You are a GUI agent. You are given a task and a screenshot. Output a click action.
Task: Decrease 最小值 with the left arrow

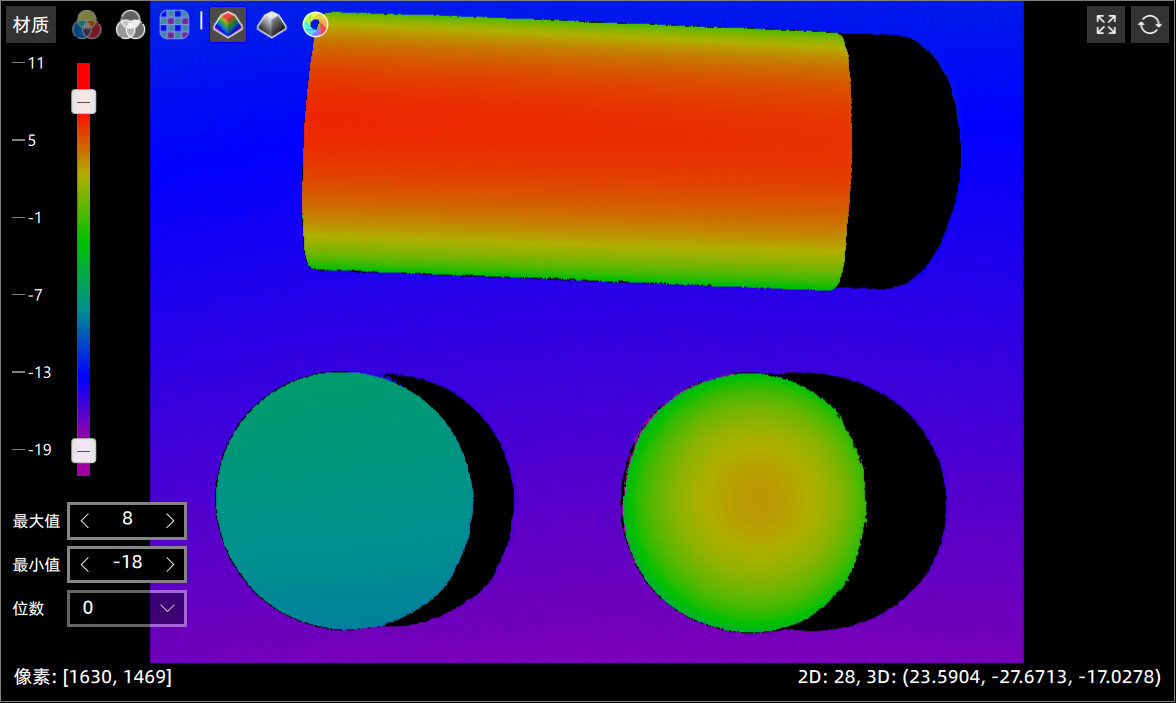[x=85, y=565]
